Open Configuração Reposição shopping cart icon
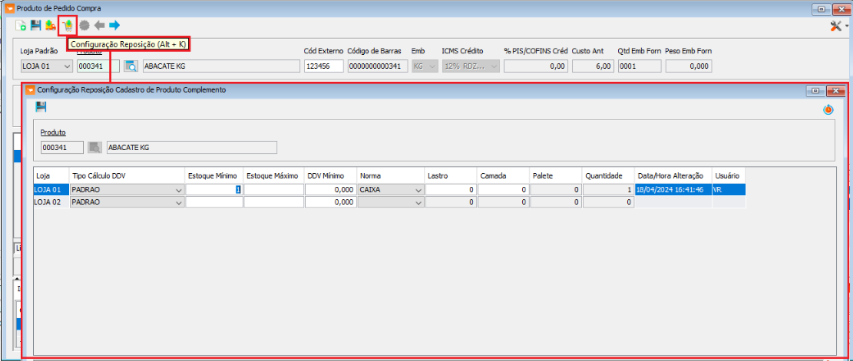The height and width of the screenshot is (361, 853). click(x=68, y=25)
